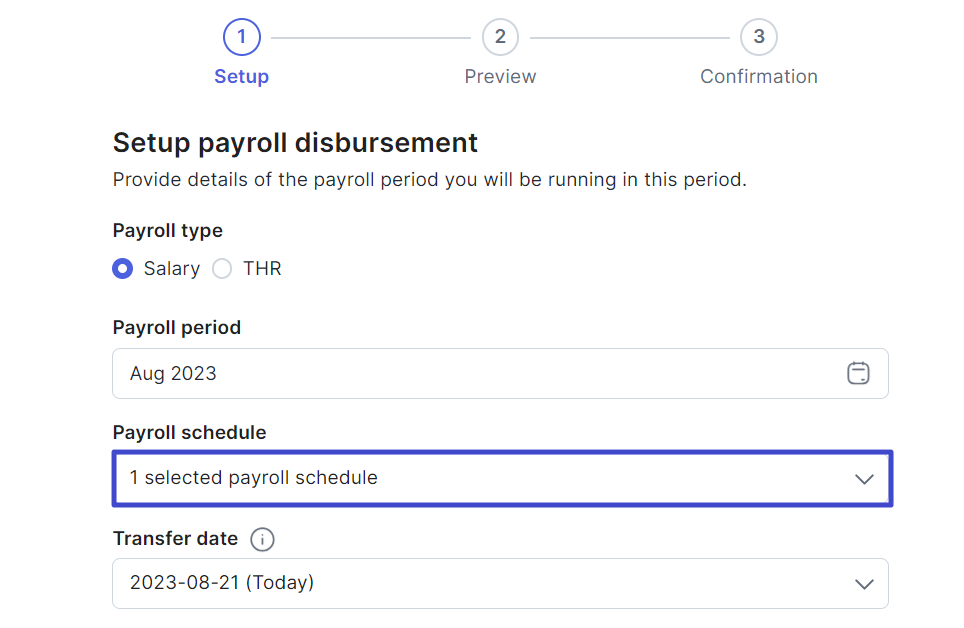This screenshot has width=964, height=628.
Task: Click the THR option label
Action: pyautogui.click(x=262, y=269)
